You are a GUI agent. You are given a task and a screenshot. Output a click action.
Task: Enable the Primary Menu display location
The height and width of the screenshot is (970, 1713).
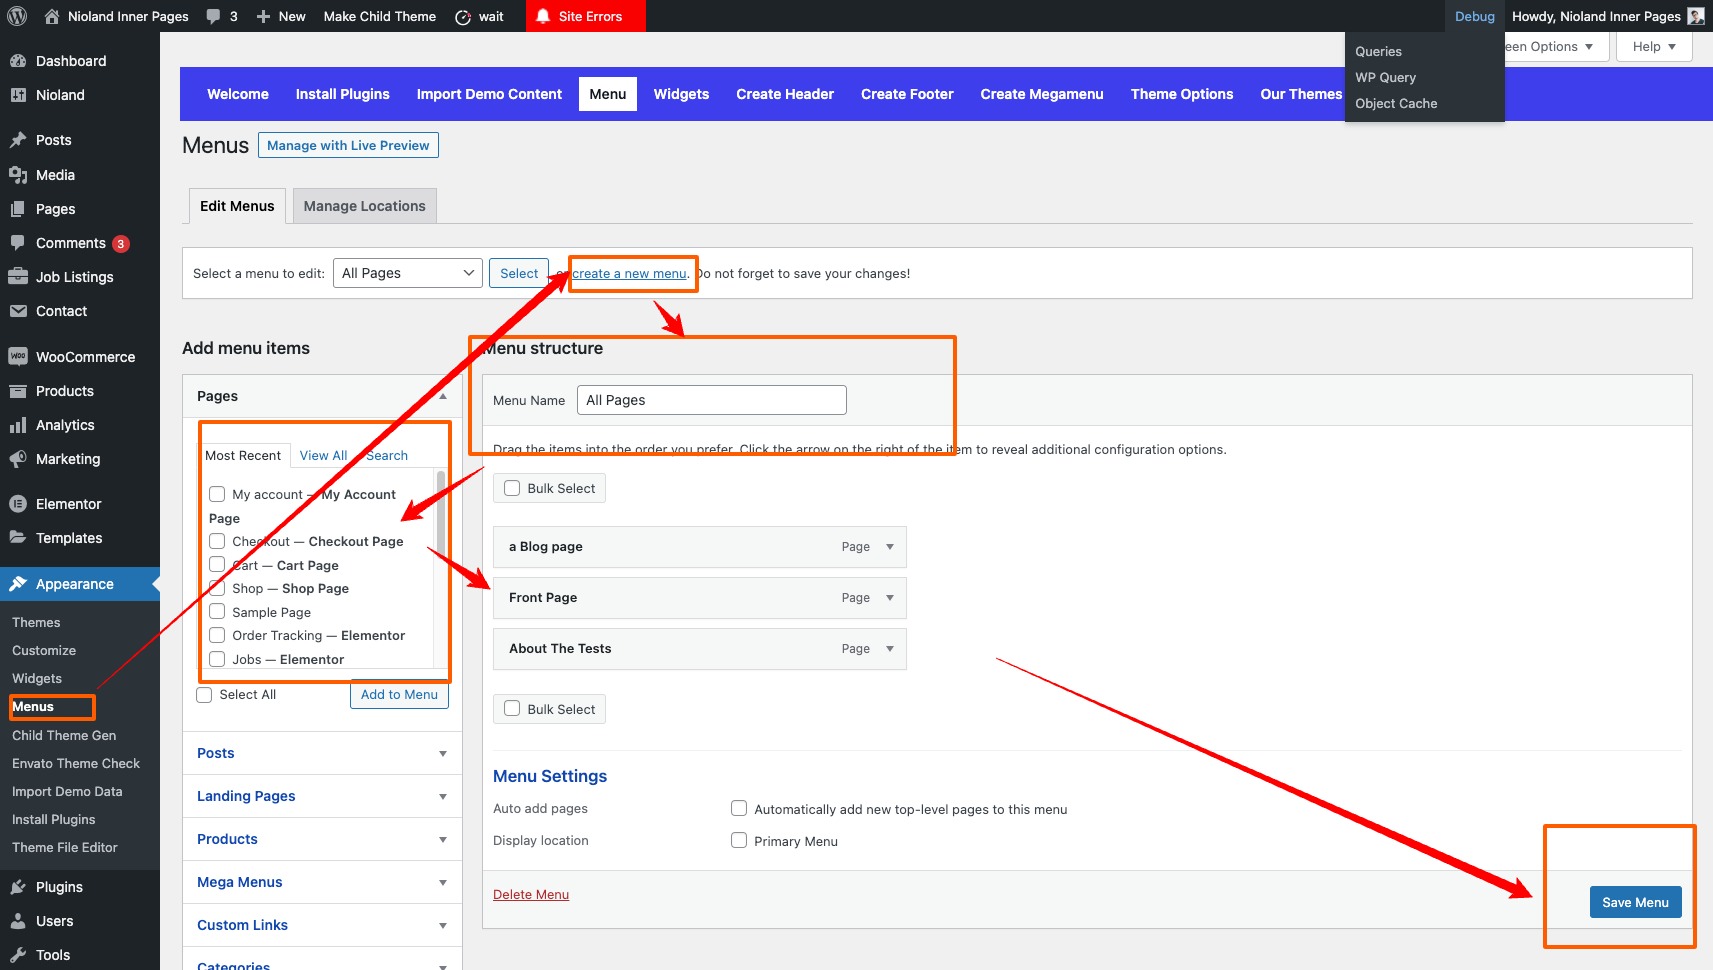739,841
